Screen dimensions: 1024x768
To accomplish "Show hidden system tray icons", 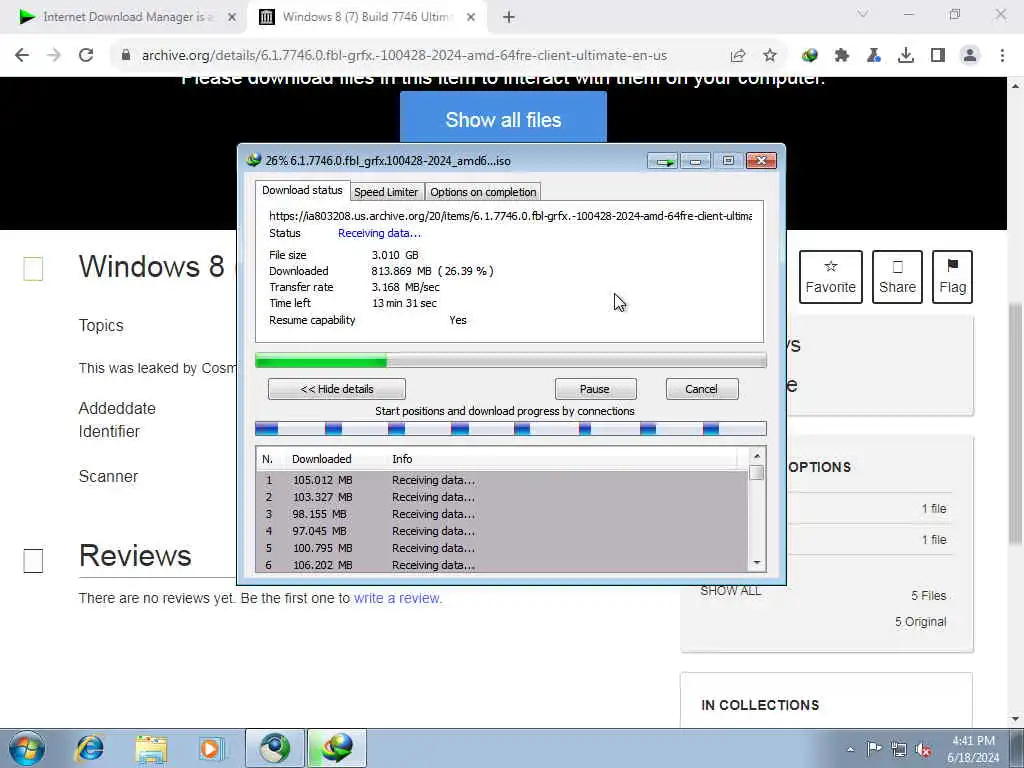I will 850,750.
